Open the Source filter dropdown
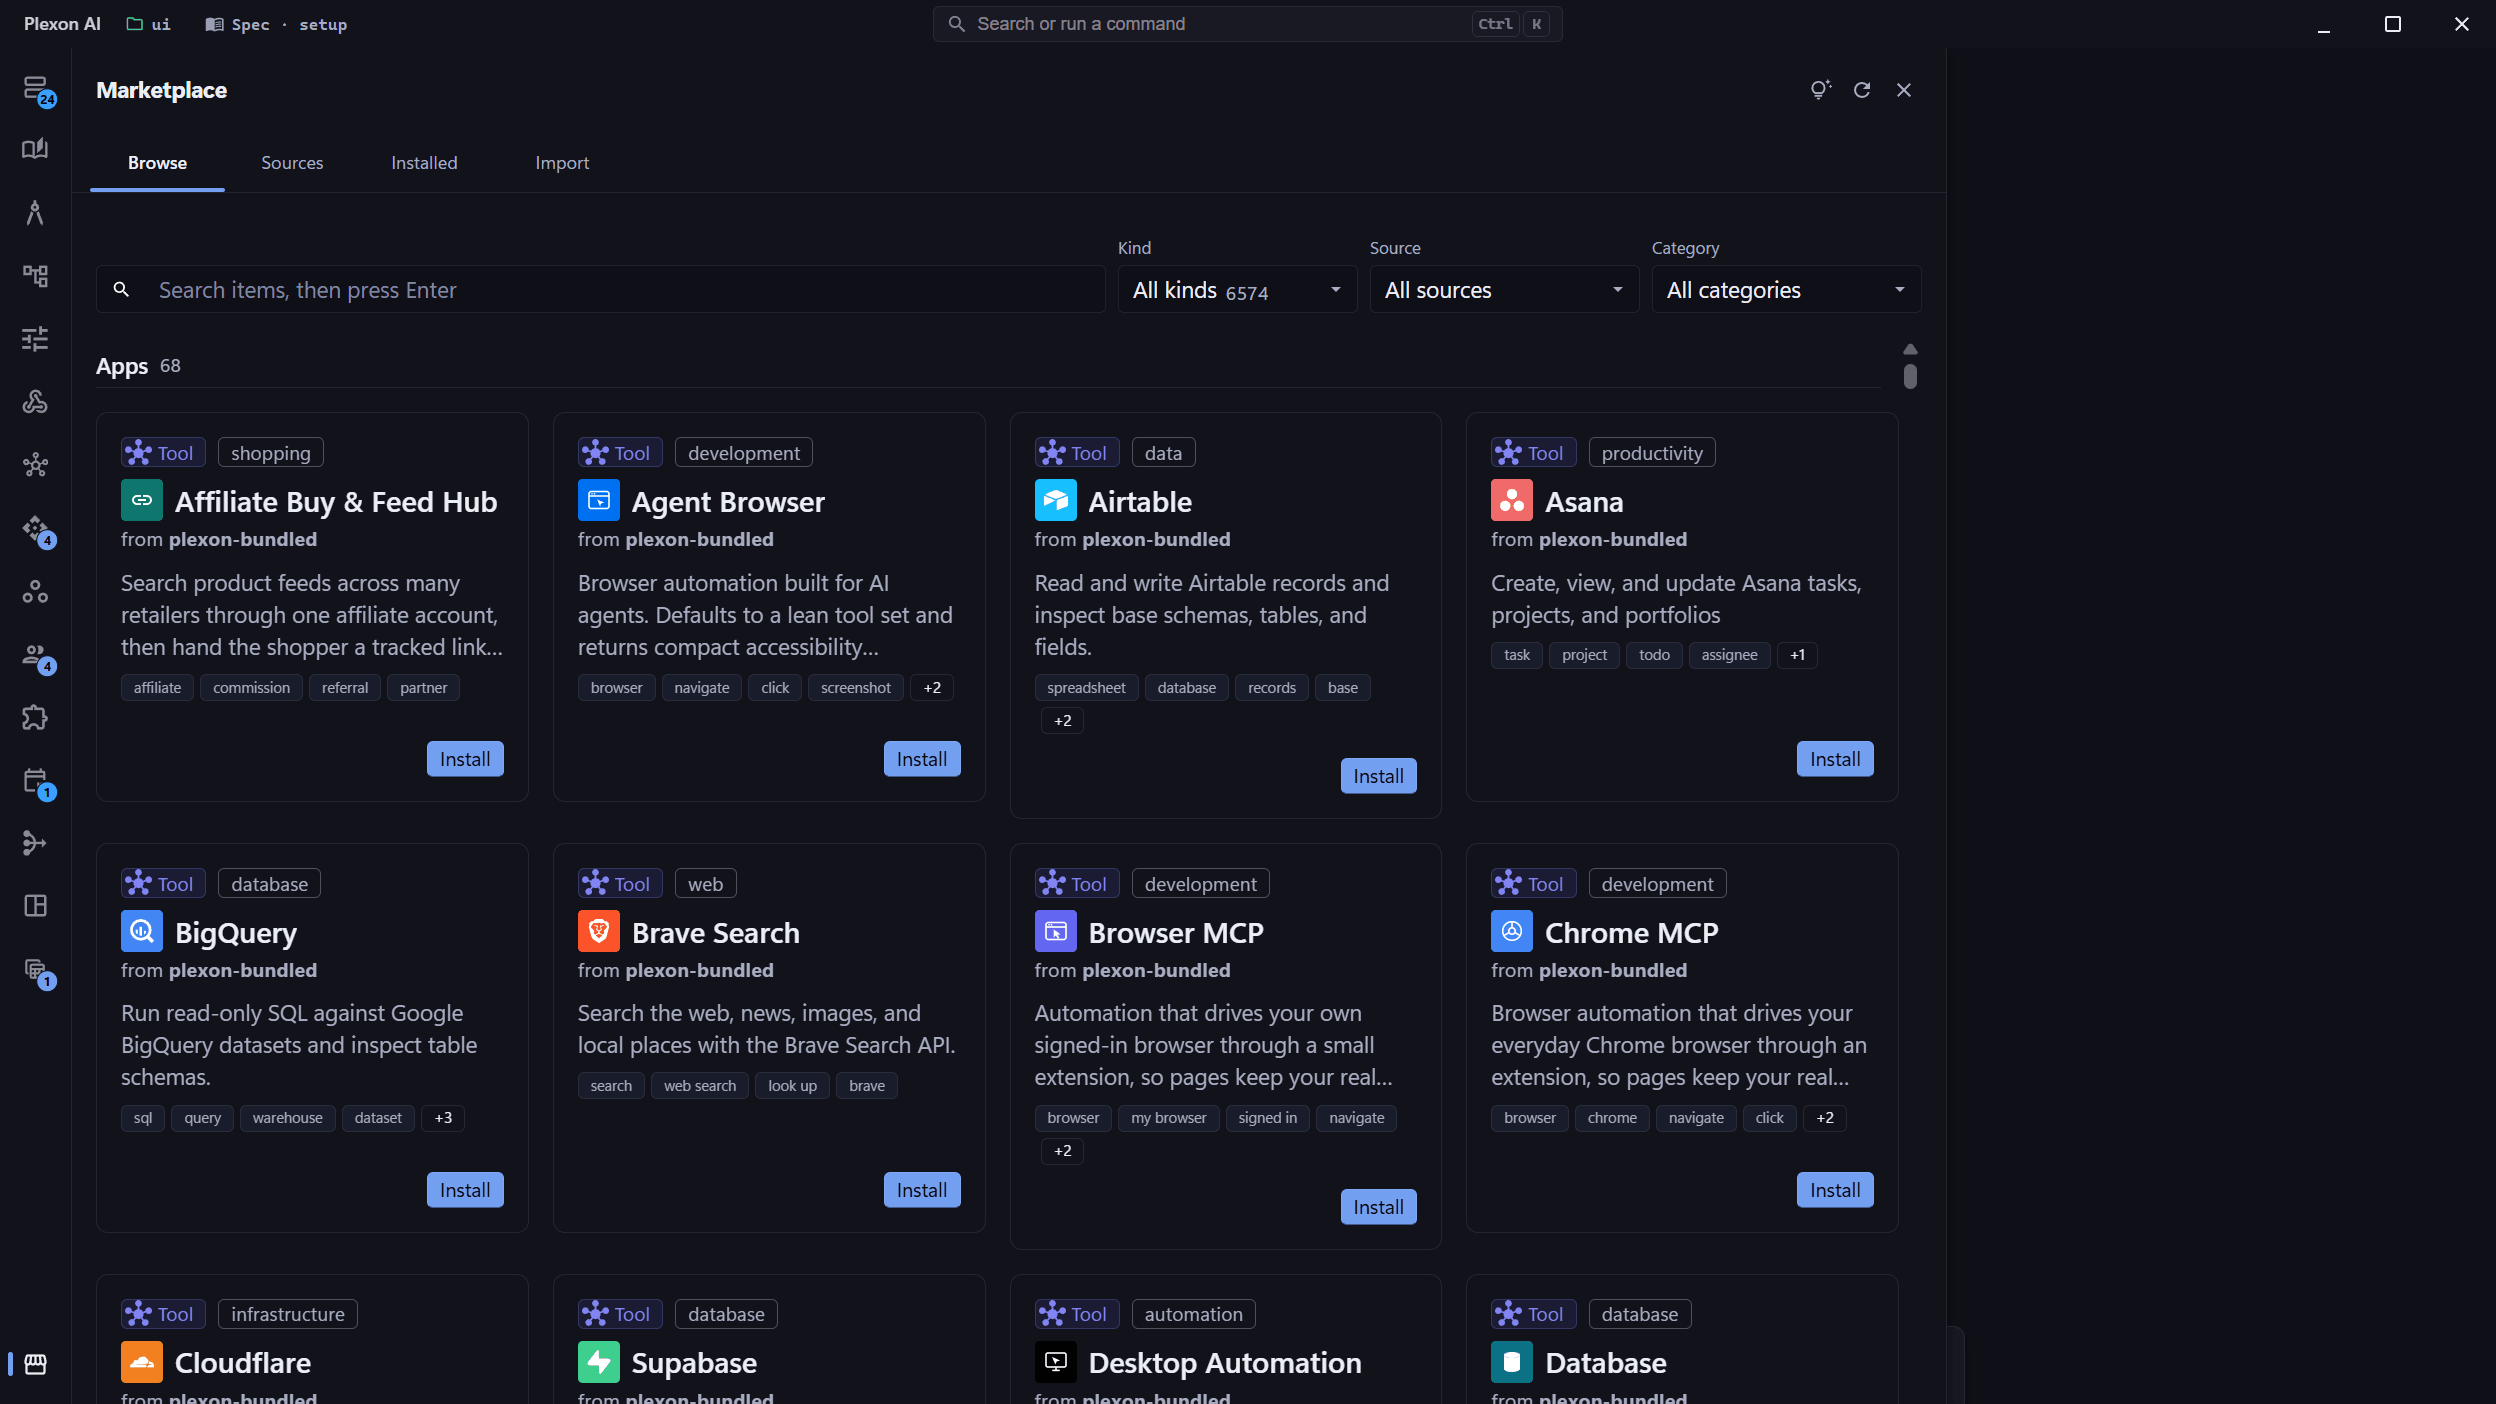 (1504, 290)
